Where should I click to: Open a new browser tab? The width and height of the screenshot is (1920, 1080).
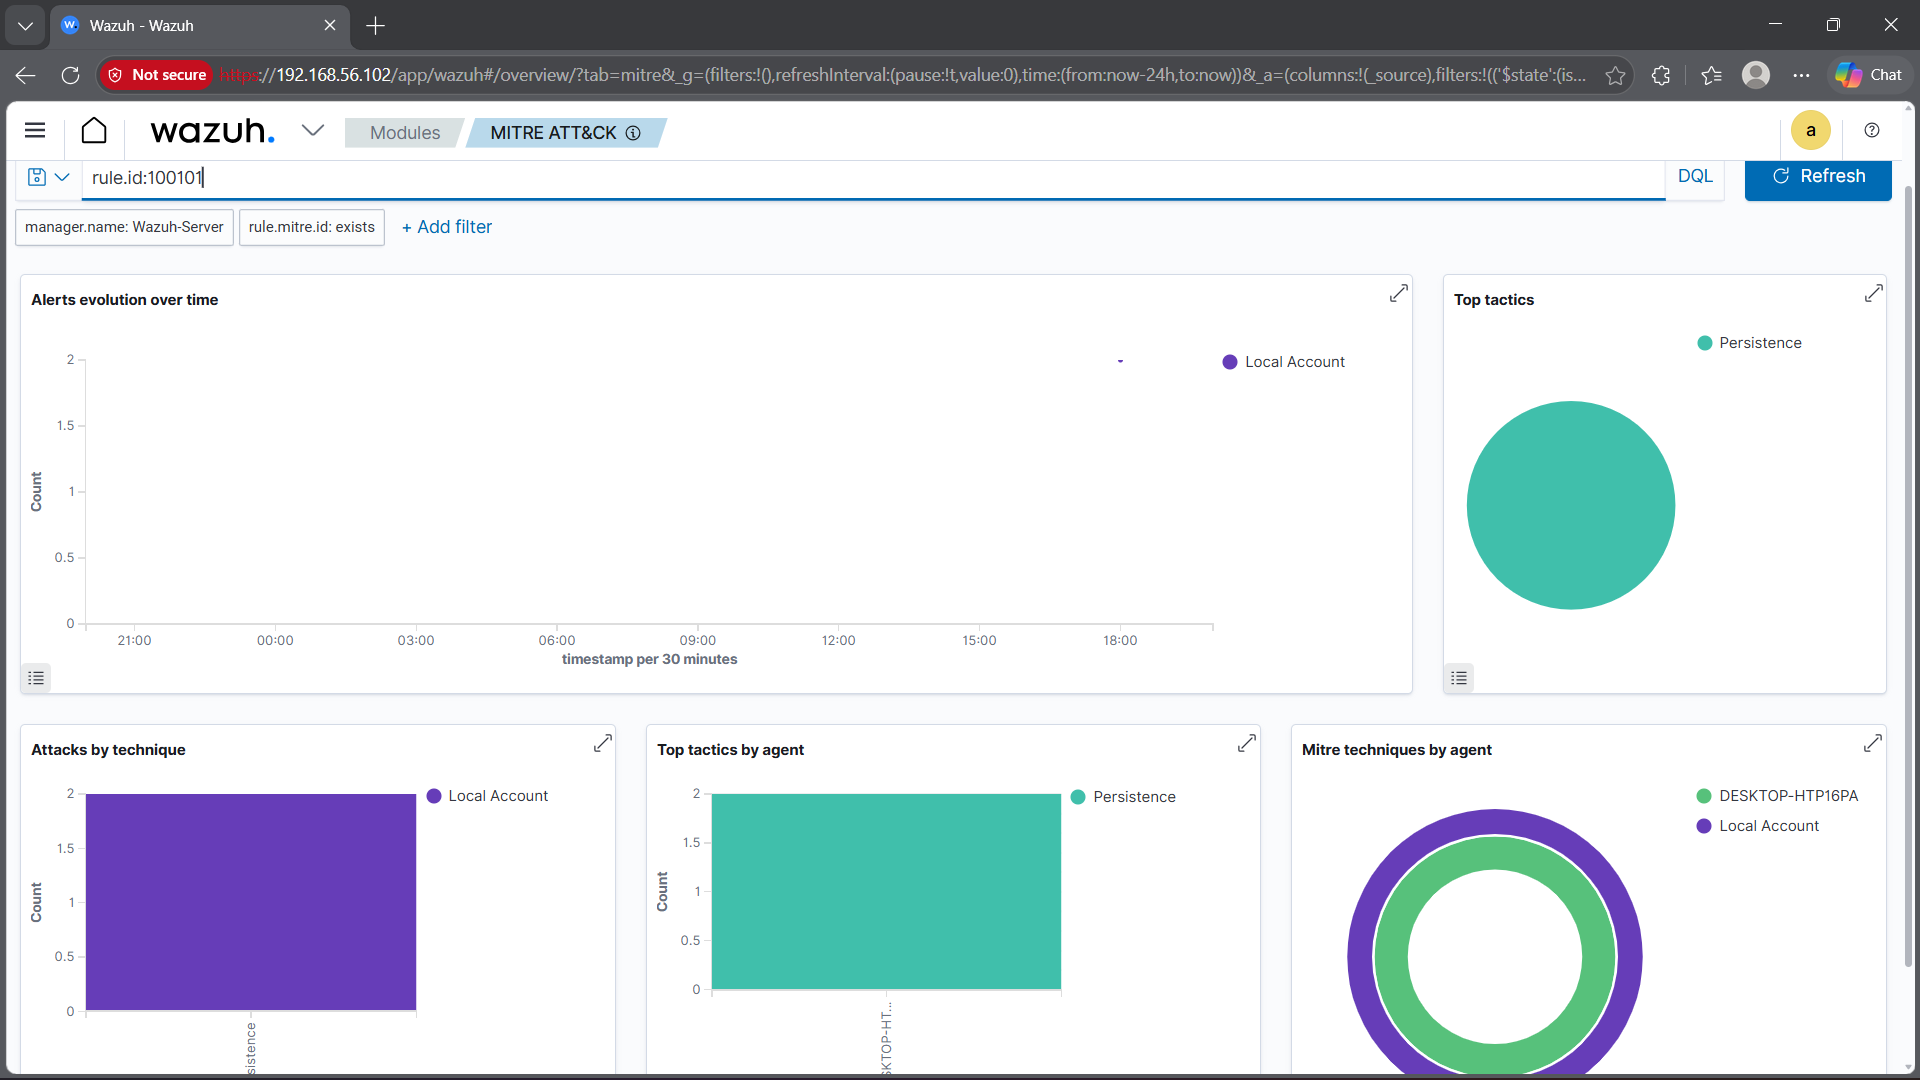[x=376, y=26]
